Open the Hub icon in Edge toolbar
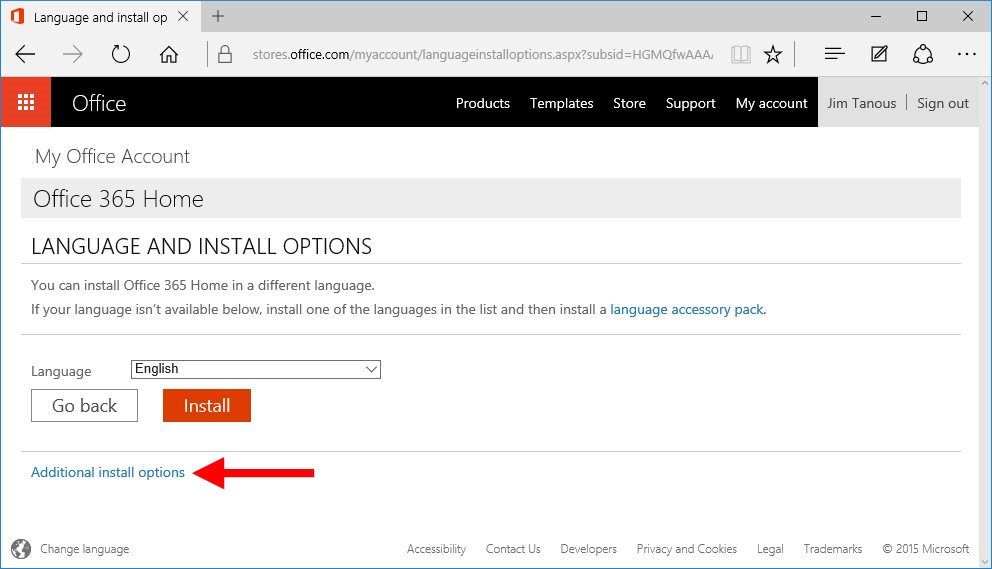The image size is (992, 569). pos(834,54)
